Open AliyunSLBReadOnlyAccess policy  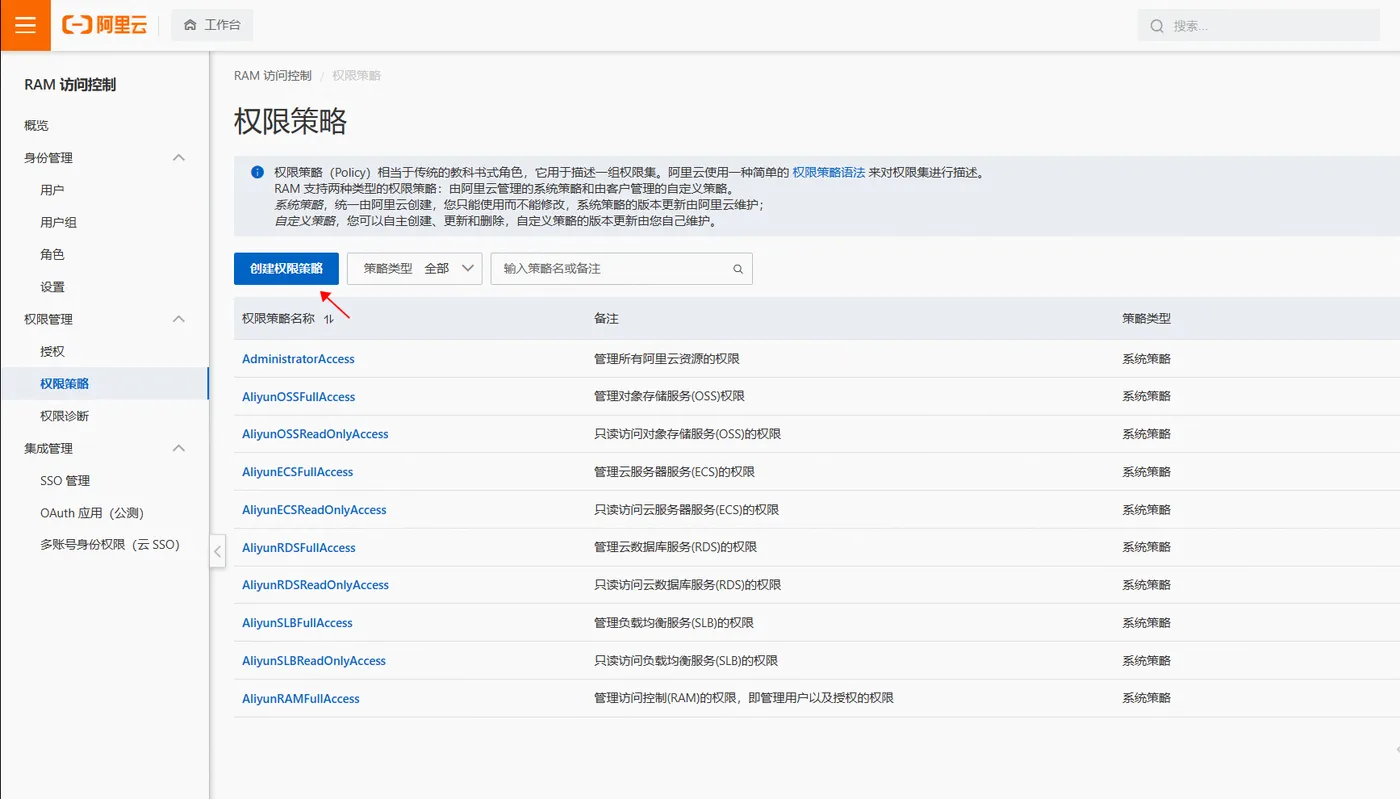pyautogui.click(x=314, y=661)
